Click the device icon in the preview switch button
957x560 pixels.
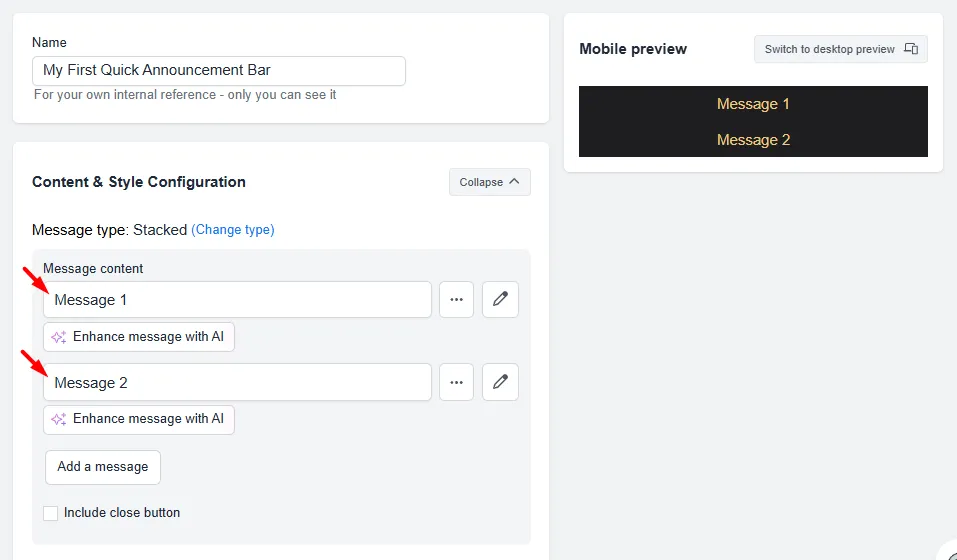(x=911, y=49)
